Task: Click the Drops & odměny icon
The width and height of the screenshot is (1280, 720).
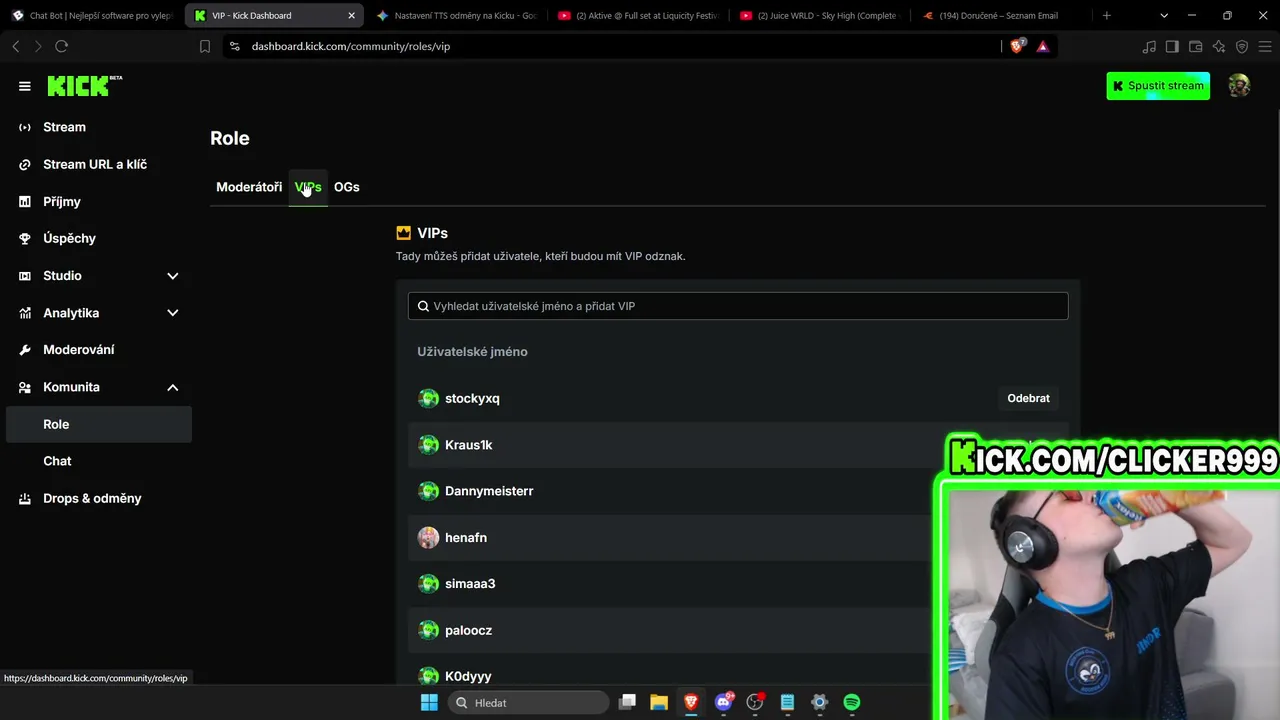Action: [25, 498]
